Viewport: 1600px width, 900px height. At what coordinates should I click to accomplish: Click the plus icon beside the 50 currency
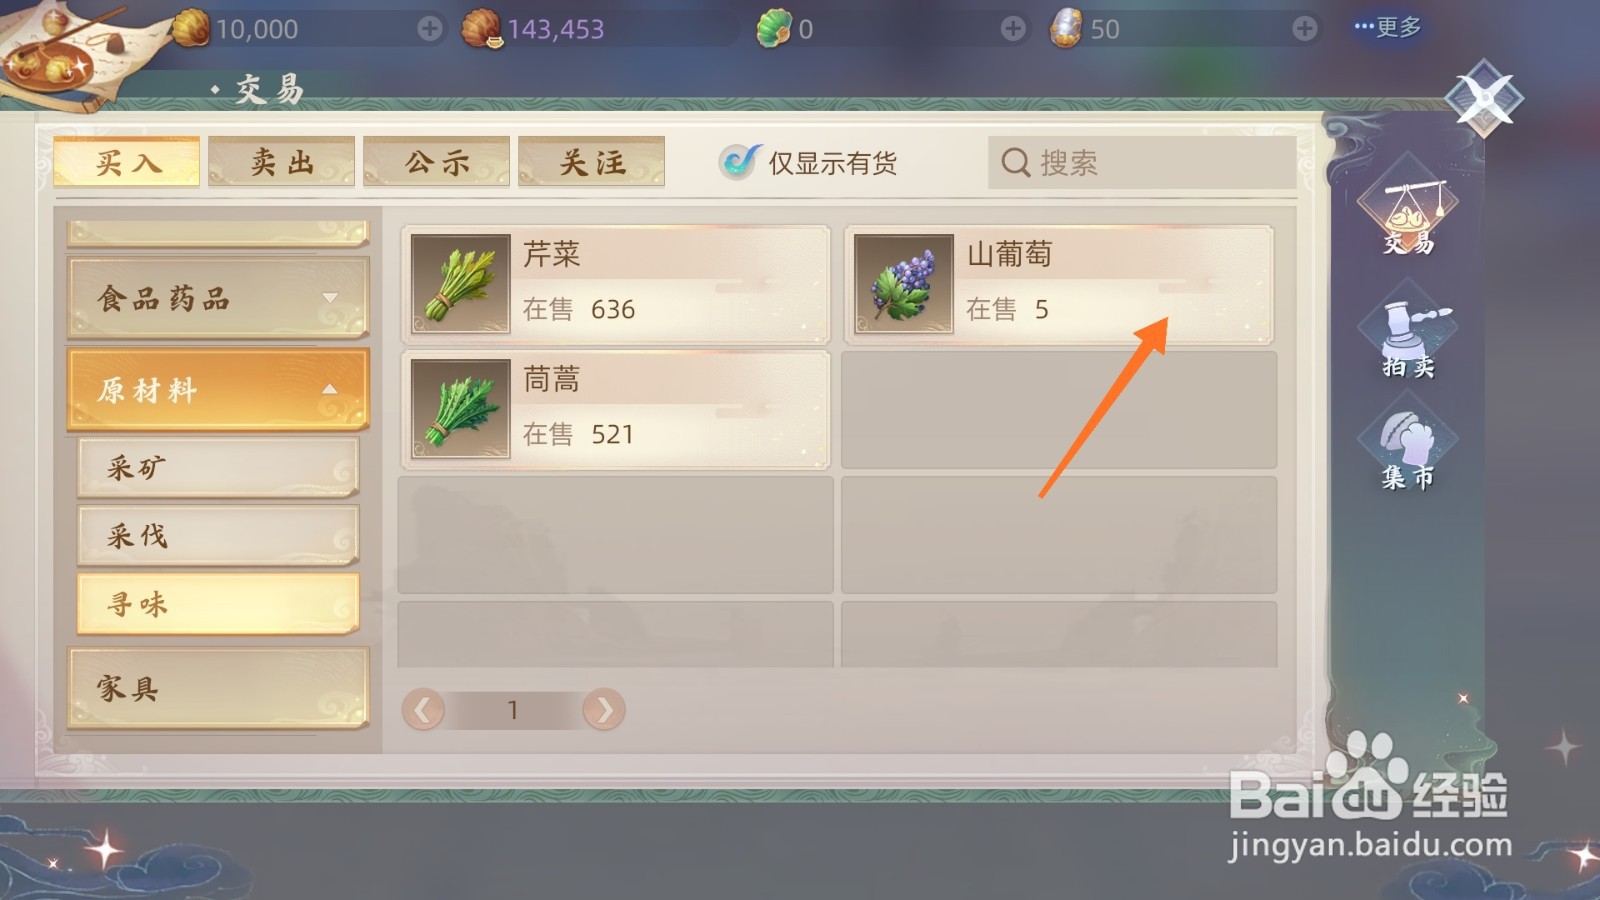click(x=1305, y=29)
